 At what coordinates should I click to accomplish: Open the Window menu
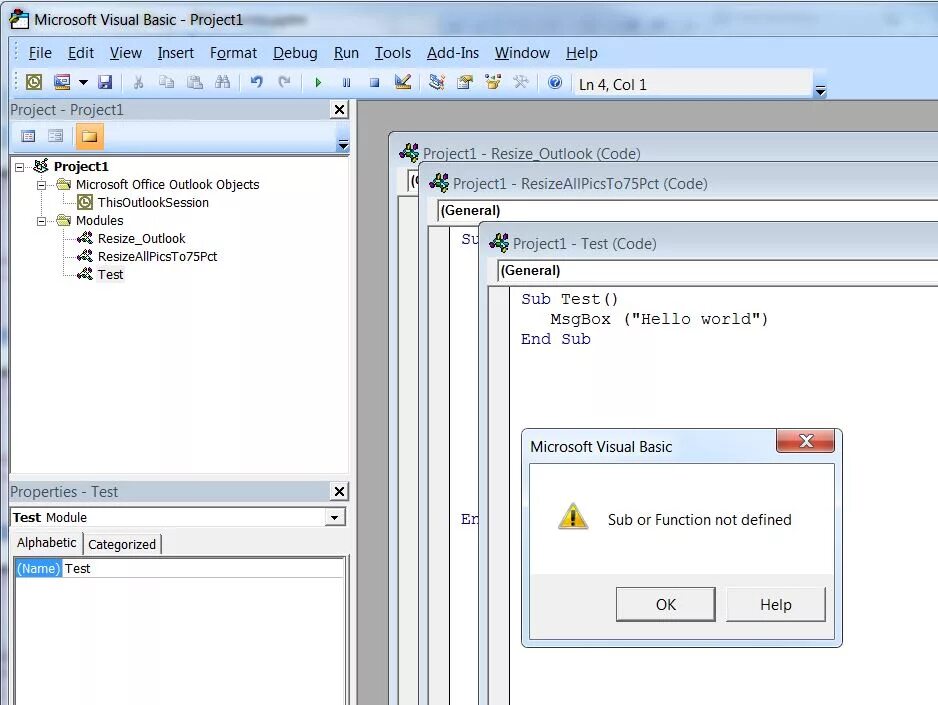pos(522,53)
